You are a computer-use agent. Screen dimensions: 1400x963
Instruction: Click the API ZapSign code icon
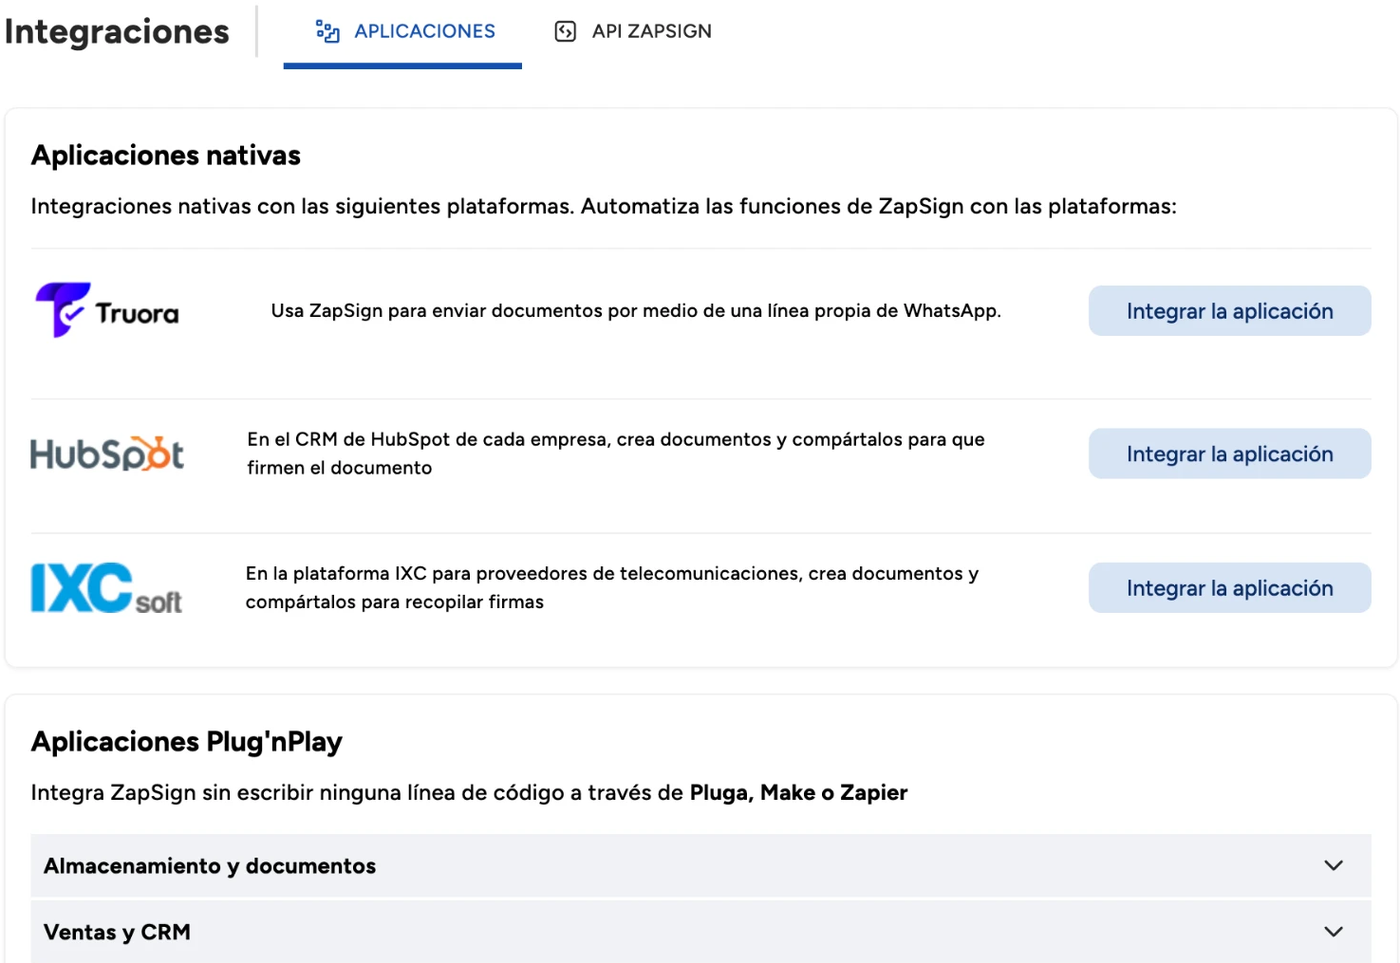[565, 32]
